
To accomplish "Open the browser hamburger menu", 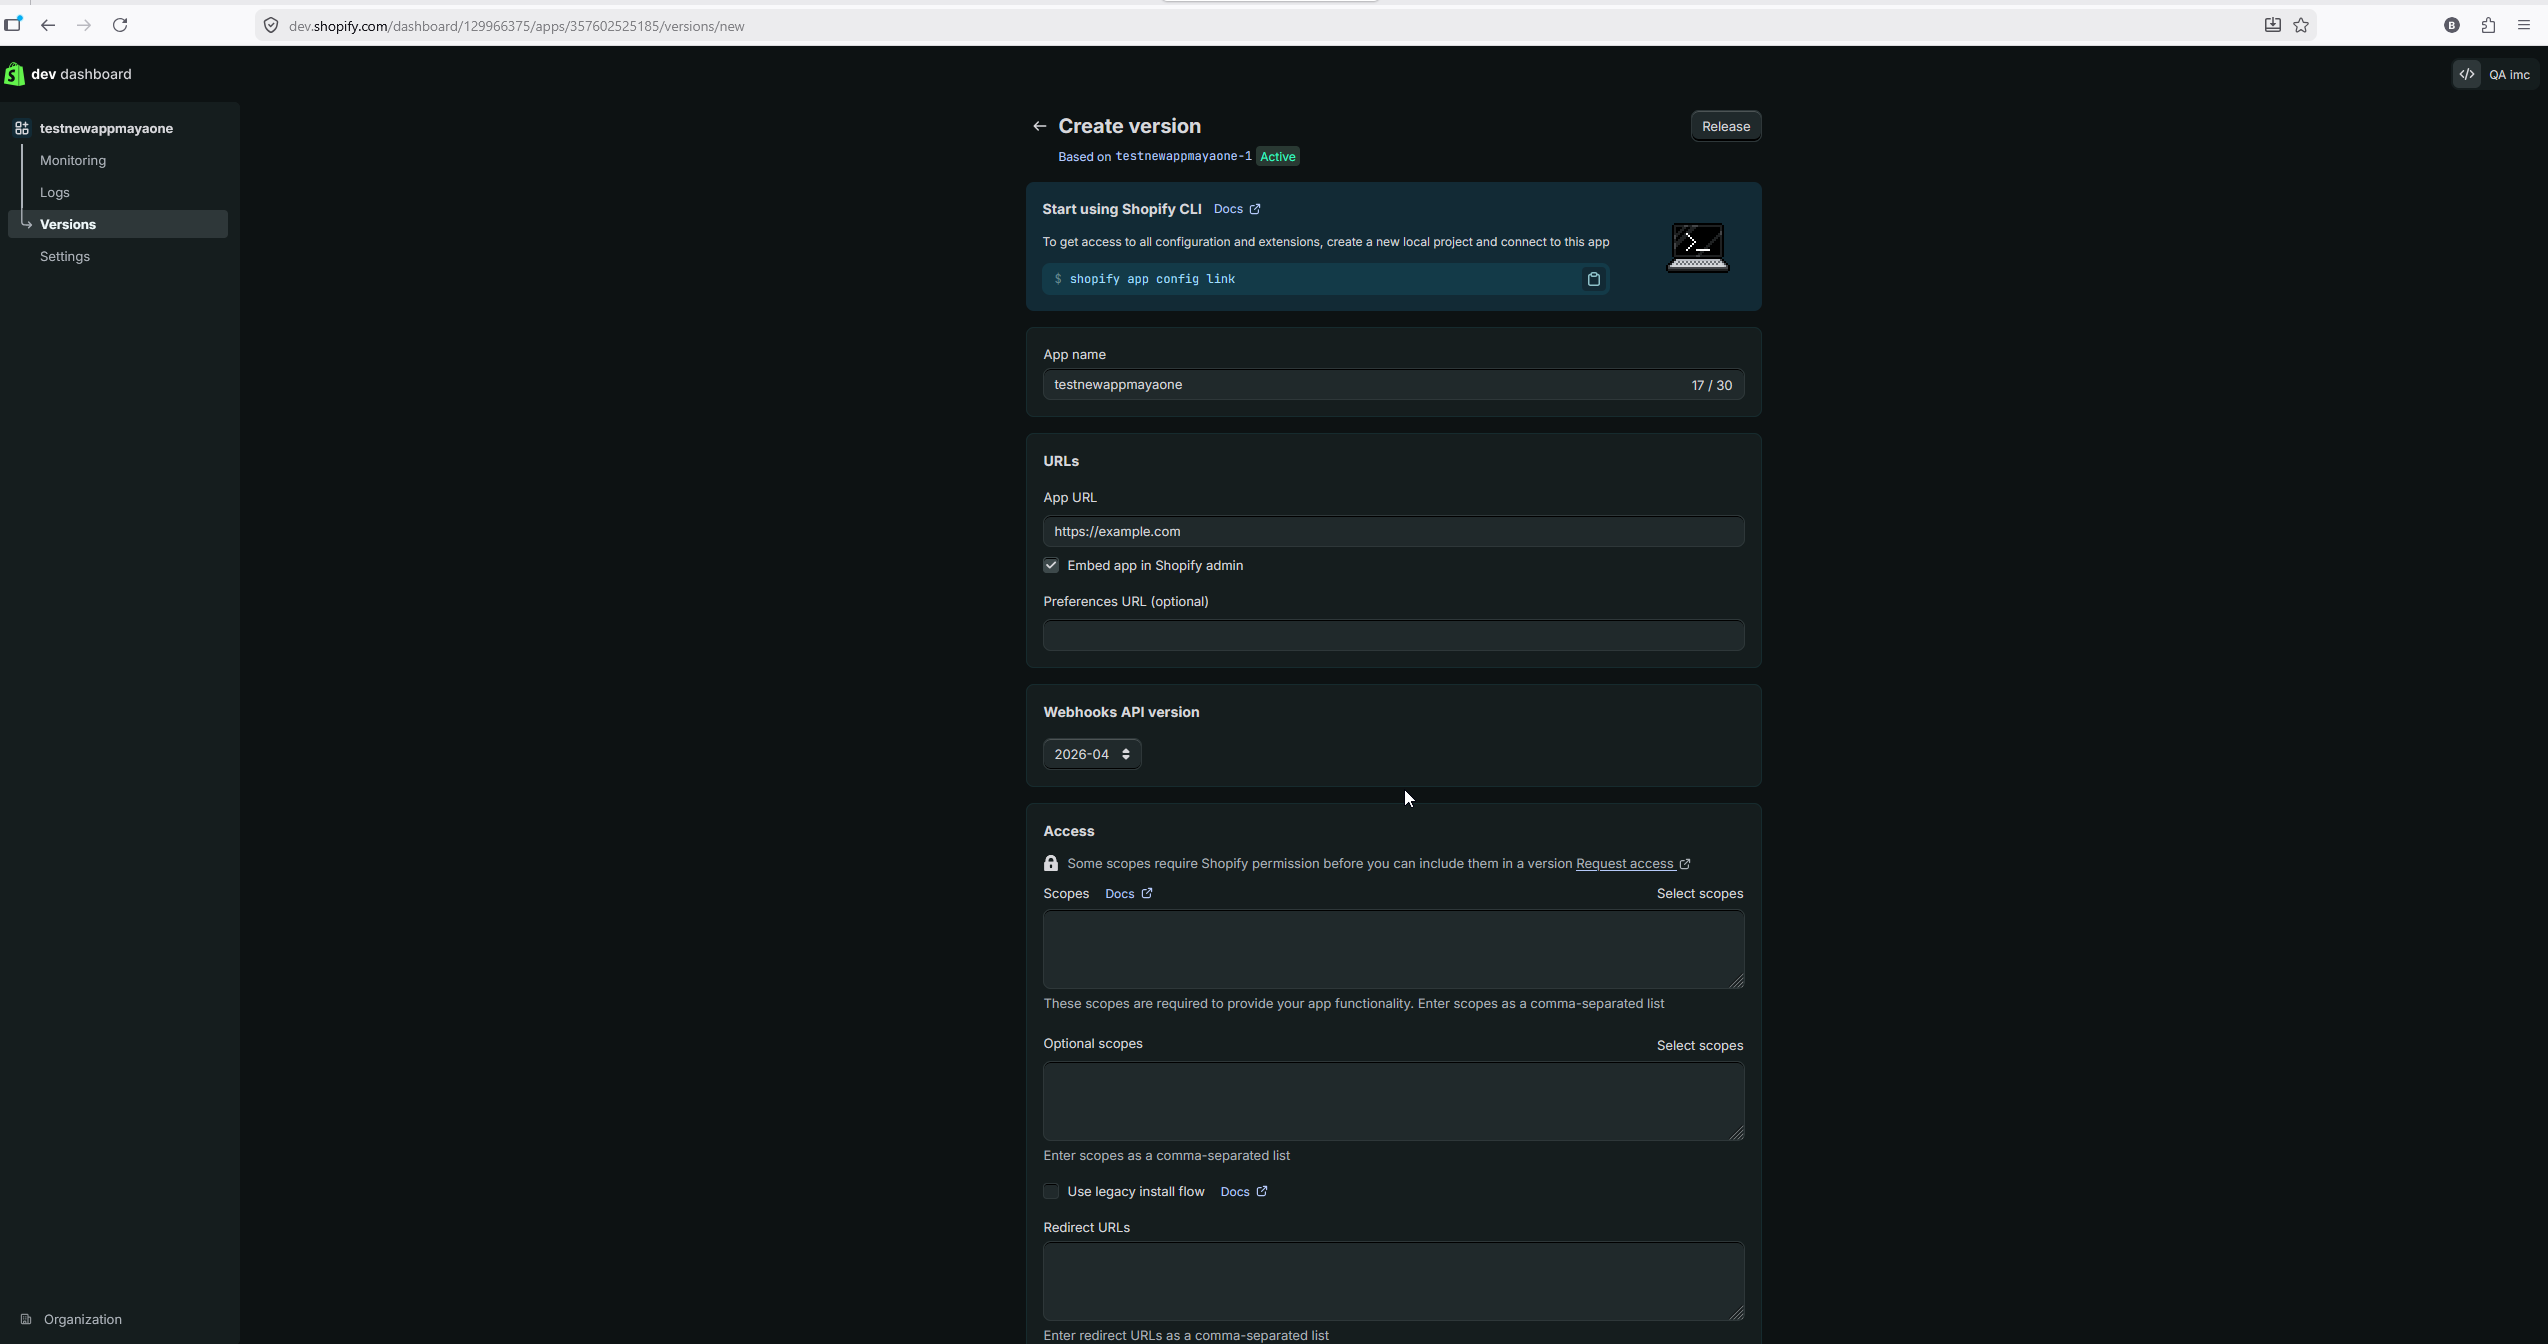I will pyautogui.click(x=2524, y=25).
